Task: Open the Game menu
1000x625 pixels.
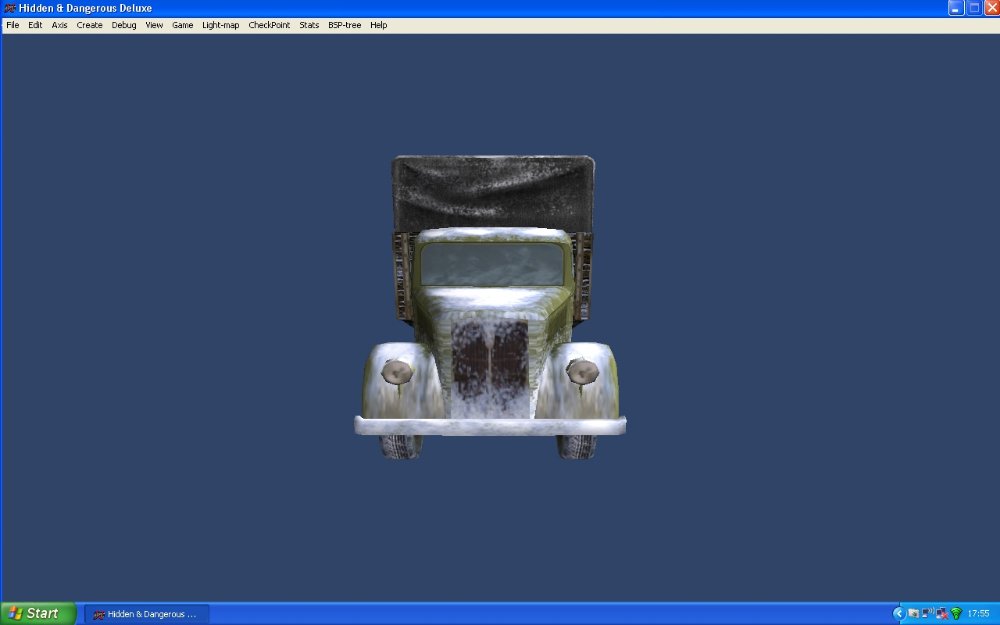Action: pos(182,25)
